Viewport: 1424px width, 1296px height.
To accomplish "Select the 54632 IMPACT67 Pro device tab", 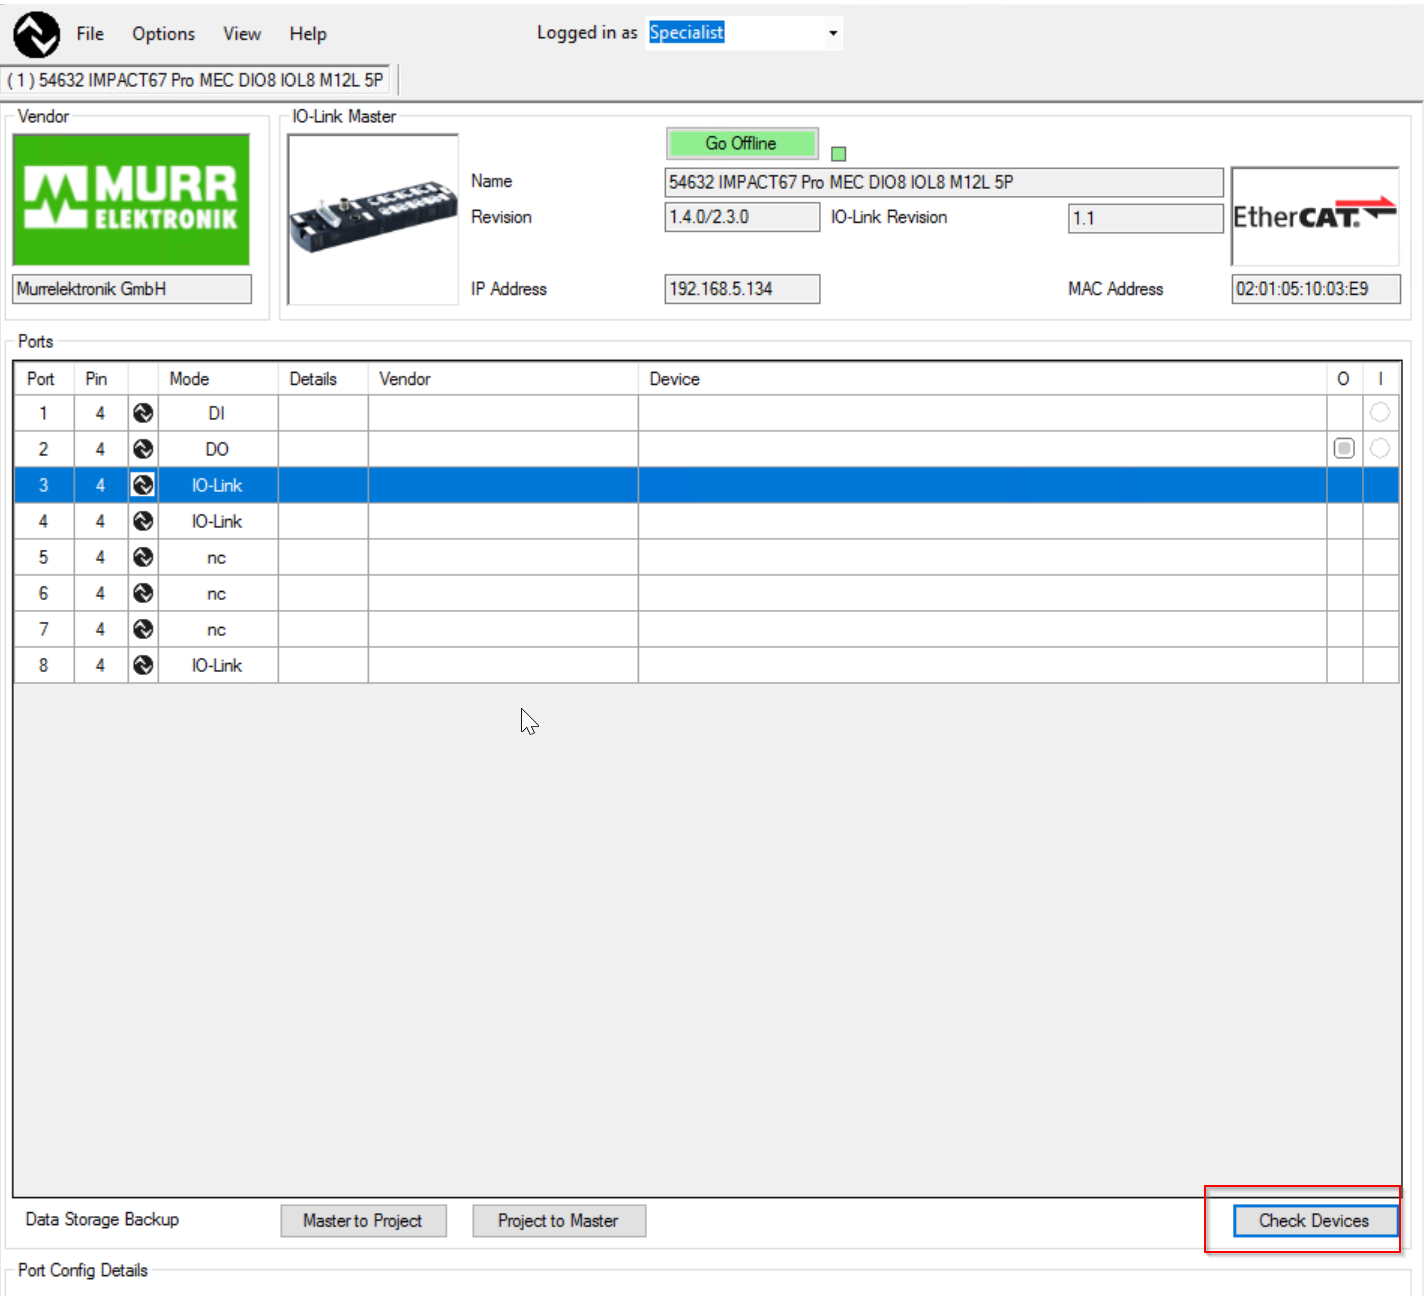I will pos(195,80).
